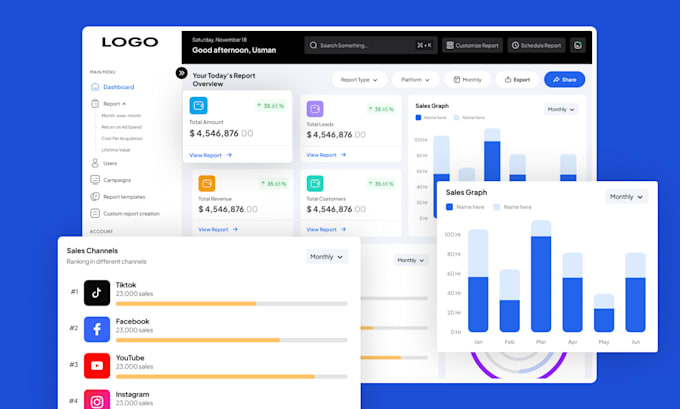Viewport: 680px width, 409px height.
Task: Click the TikTok sales progress bar
Action: click(232, 304)
